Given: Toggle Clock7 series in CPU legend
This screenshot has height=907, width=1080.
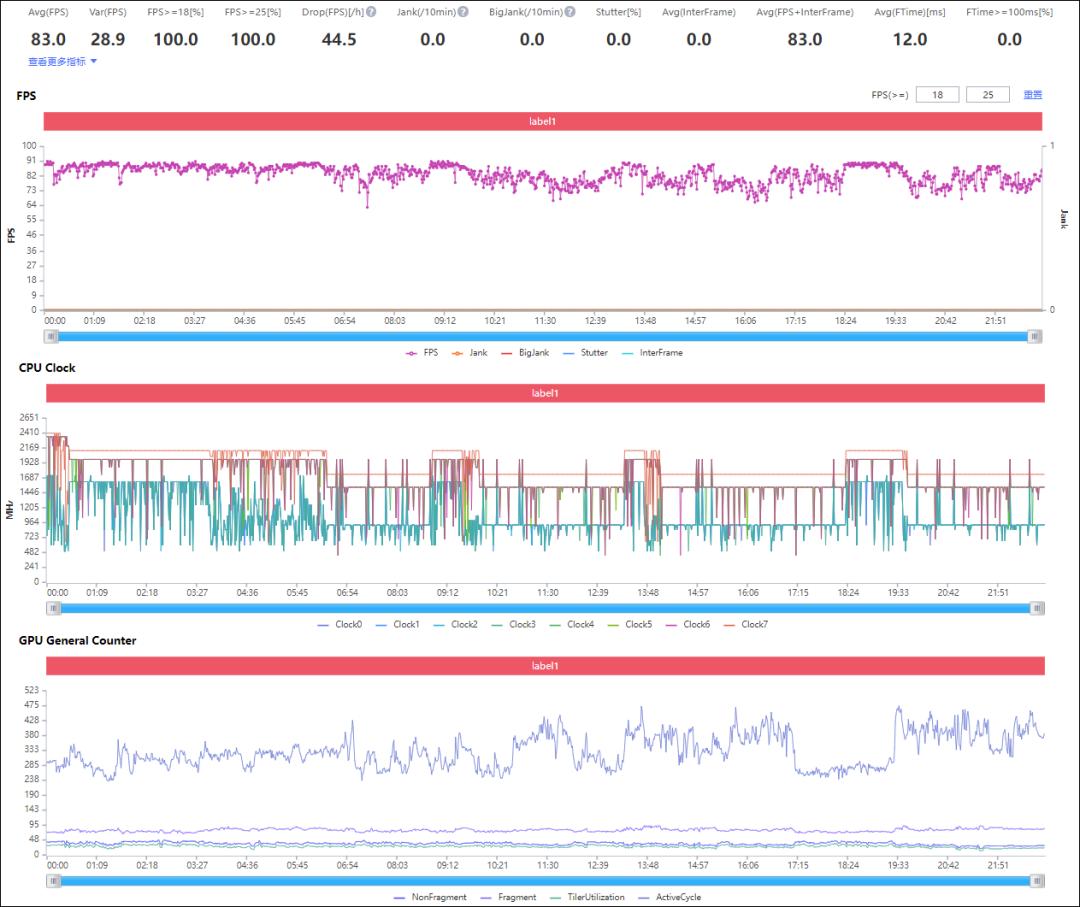Looking at the screenshot, I should (x=746, y=625).
